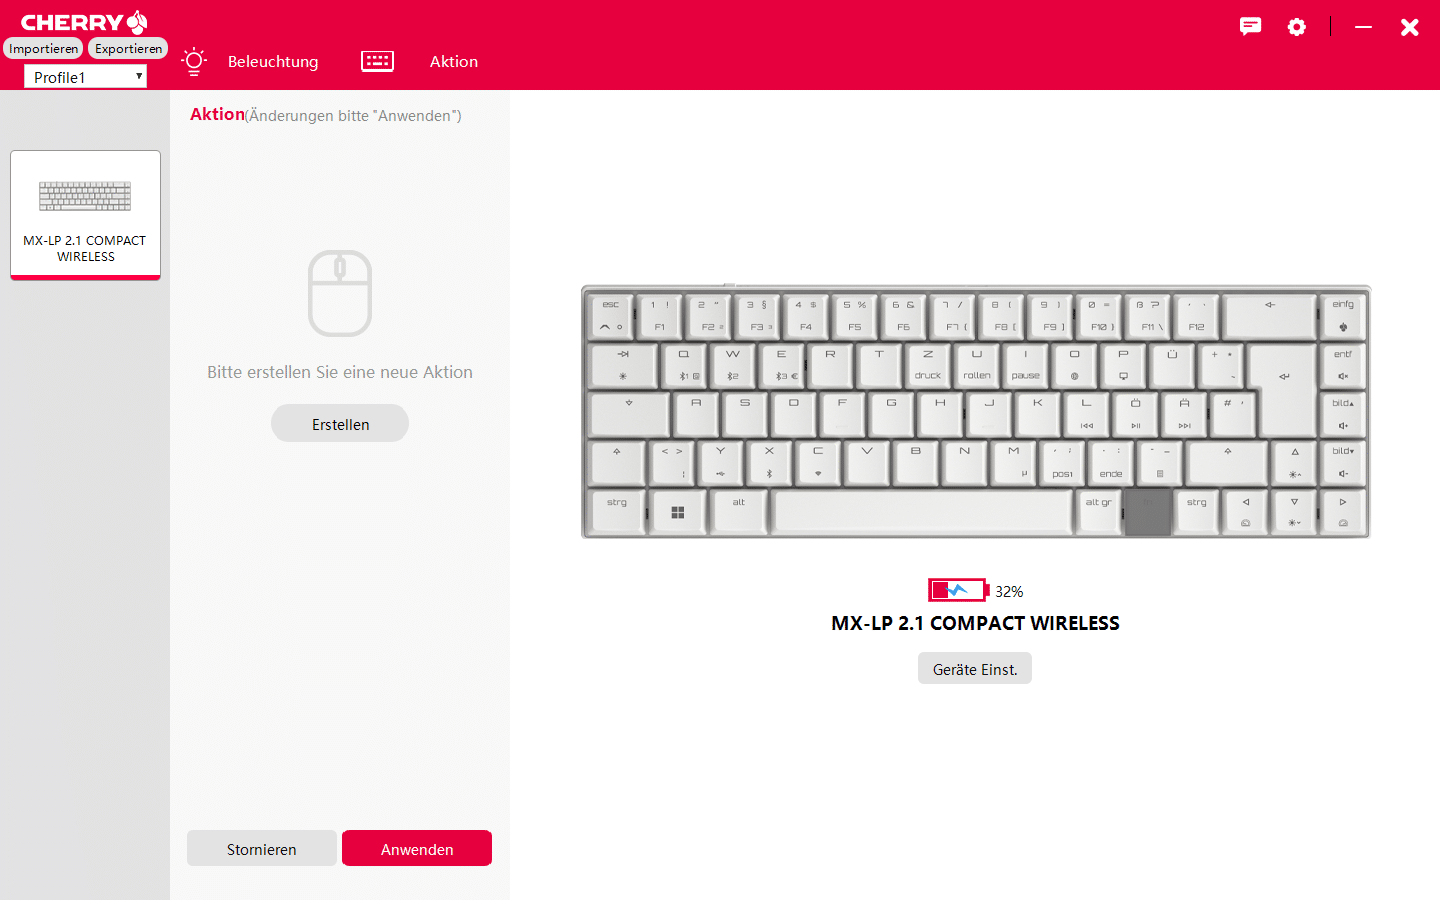Image resolution: width=1440 pixels, height=900 pixels.
Task: Click the Importieren button
Action: tap(43, 48)
